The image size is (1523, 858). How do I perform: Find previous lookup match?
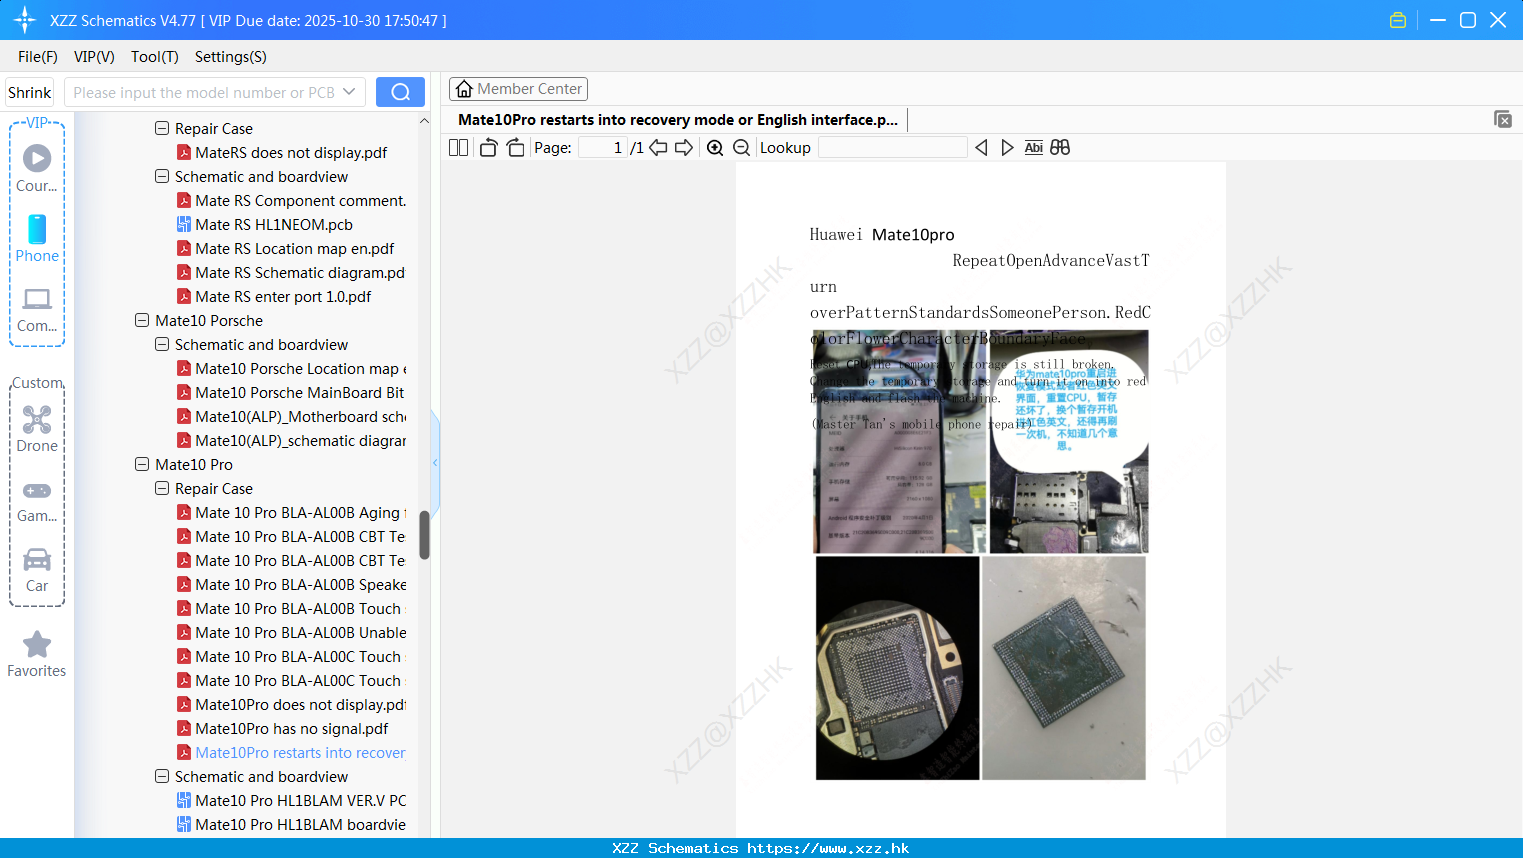tap(981, 147)
